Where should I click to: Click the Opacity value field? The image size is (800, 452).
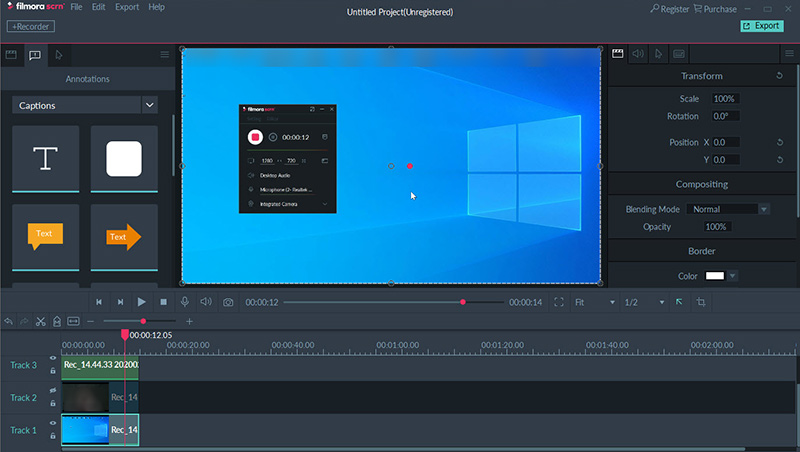coord(717,227)
